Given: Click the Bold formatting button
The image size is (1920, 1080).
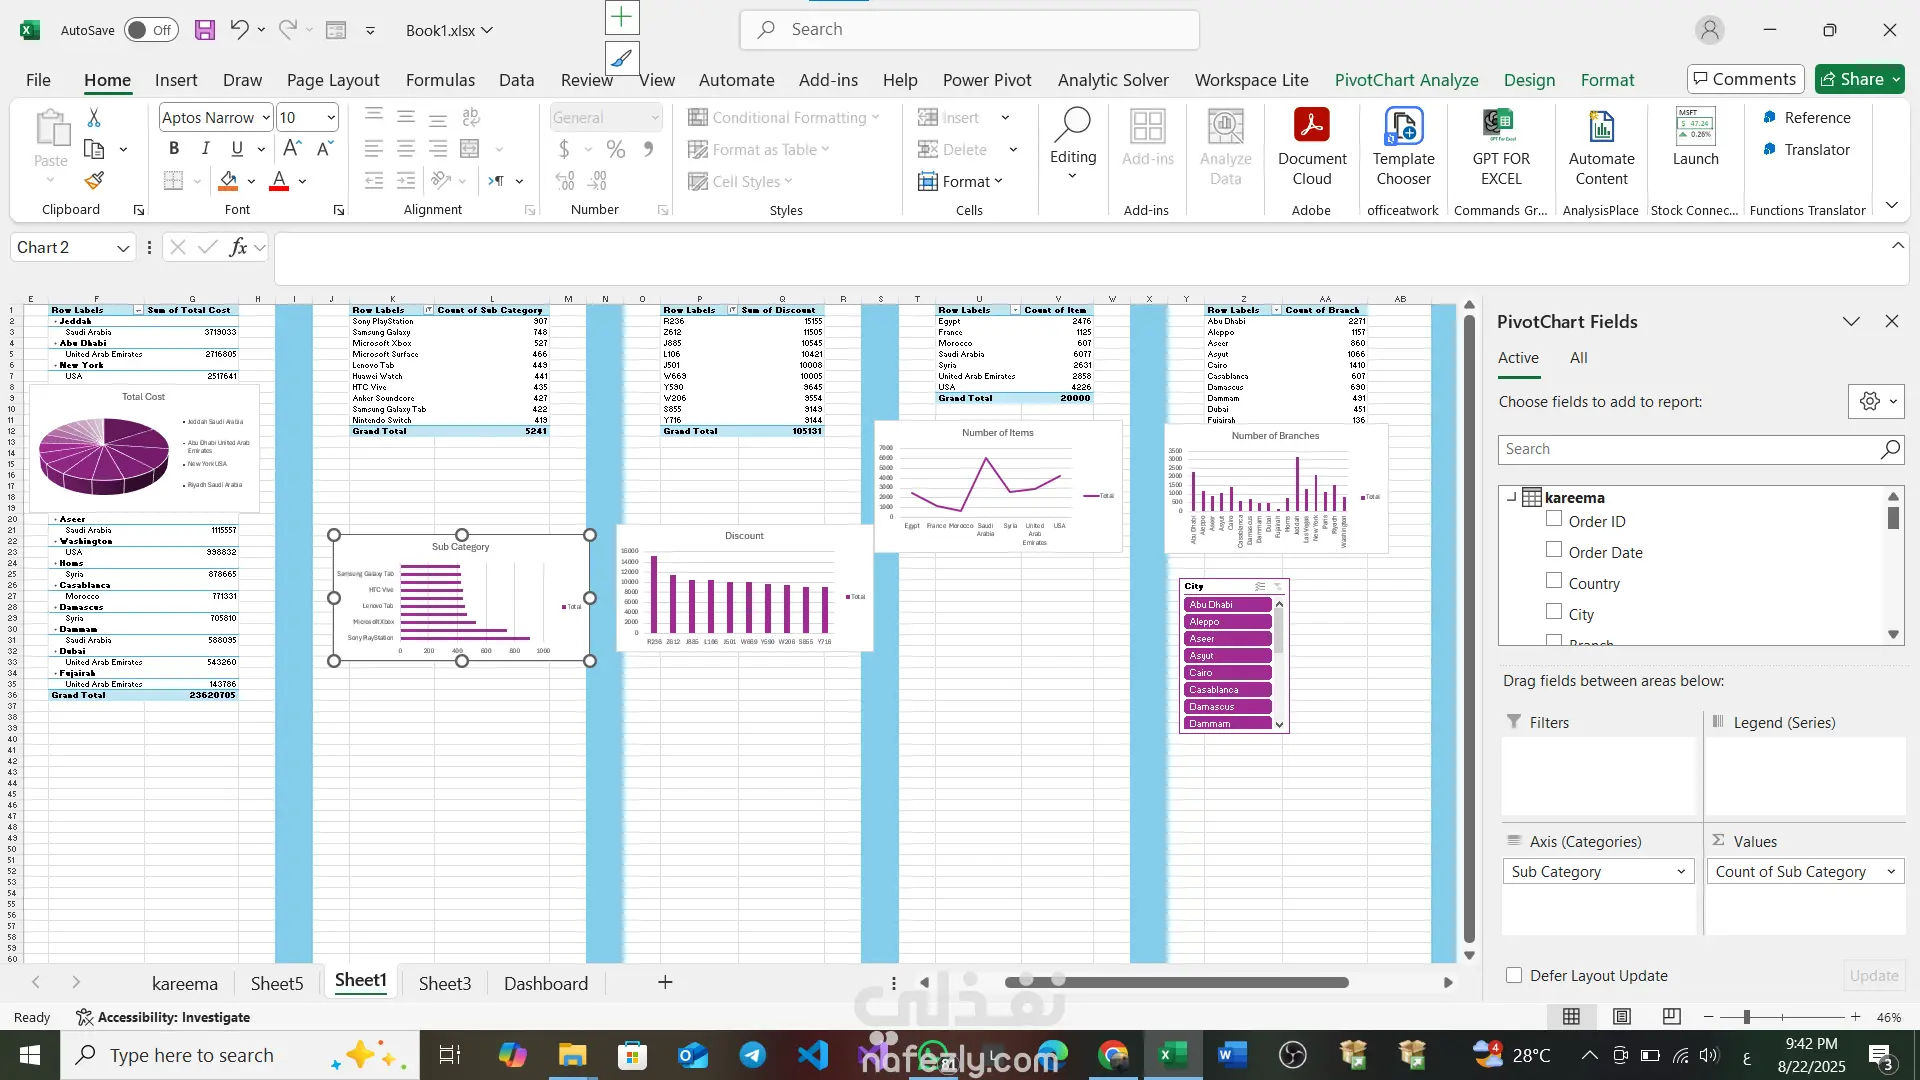Looking at the screenshot, I should 174,149.
